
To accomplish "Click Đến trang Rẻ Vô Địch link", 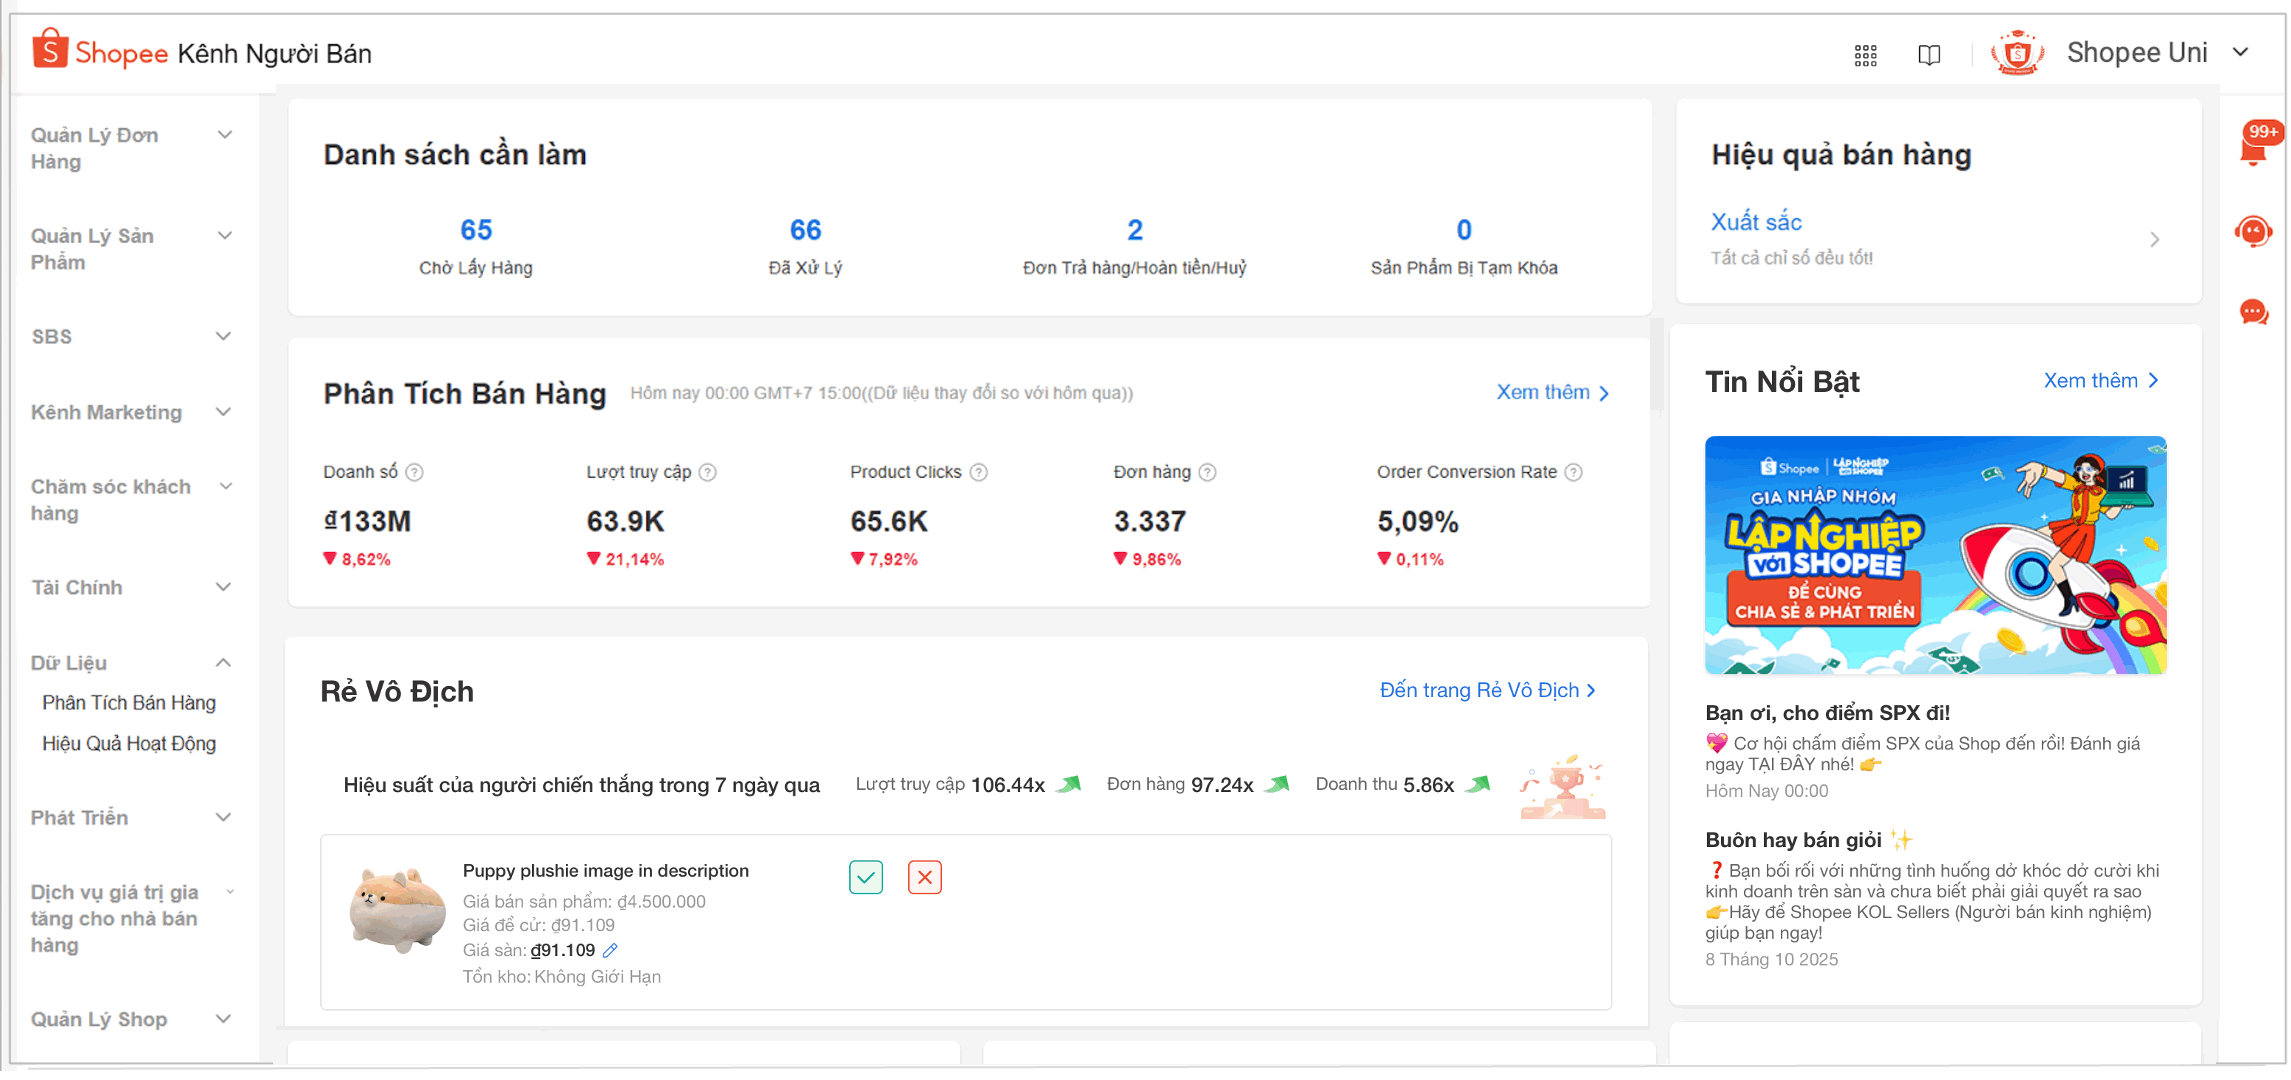I will point(1486,691).
